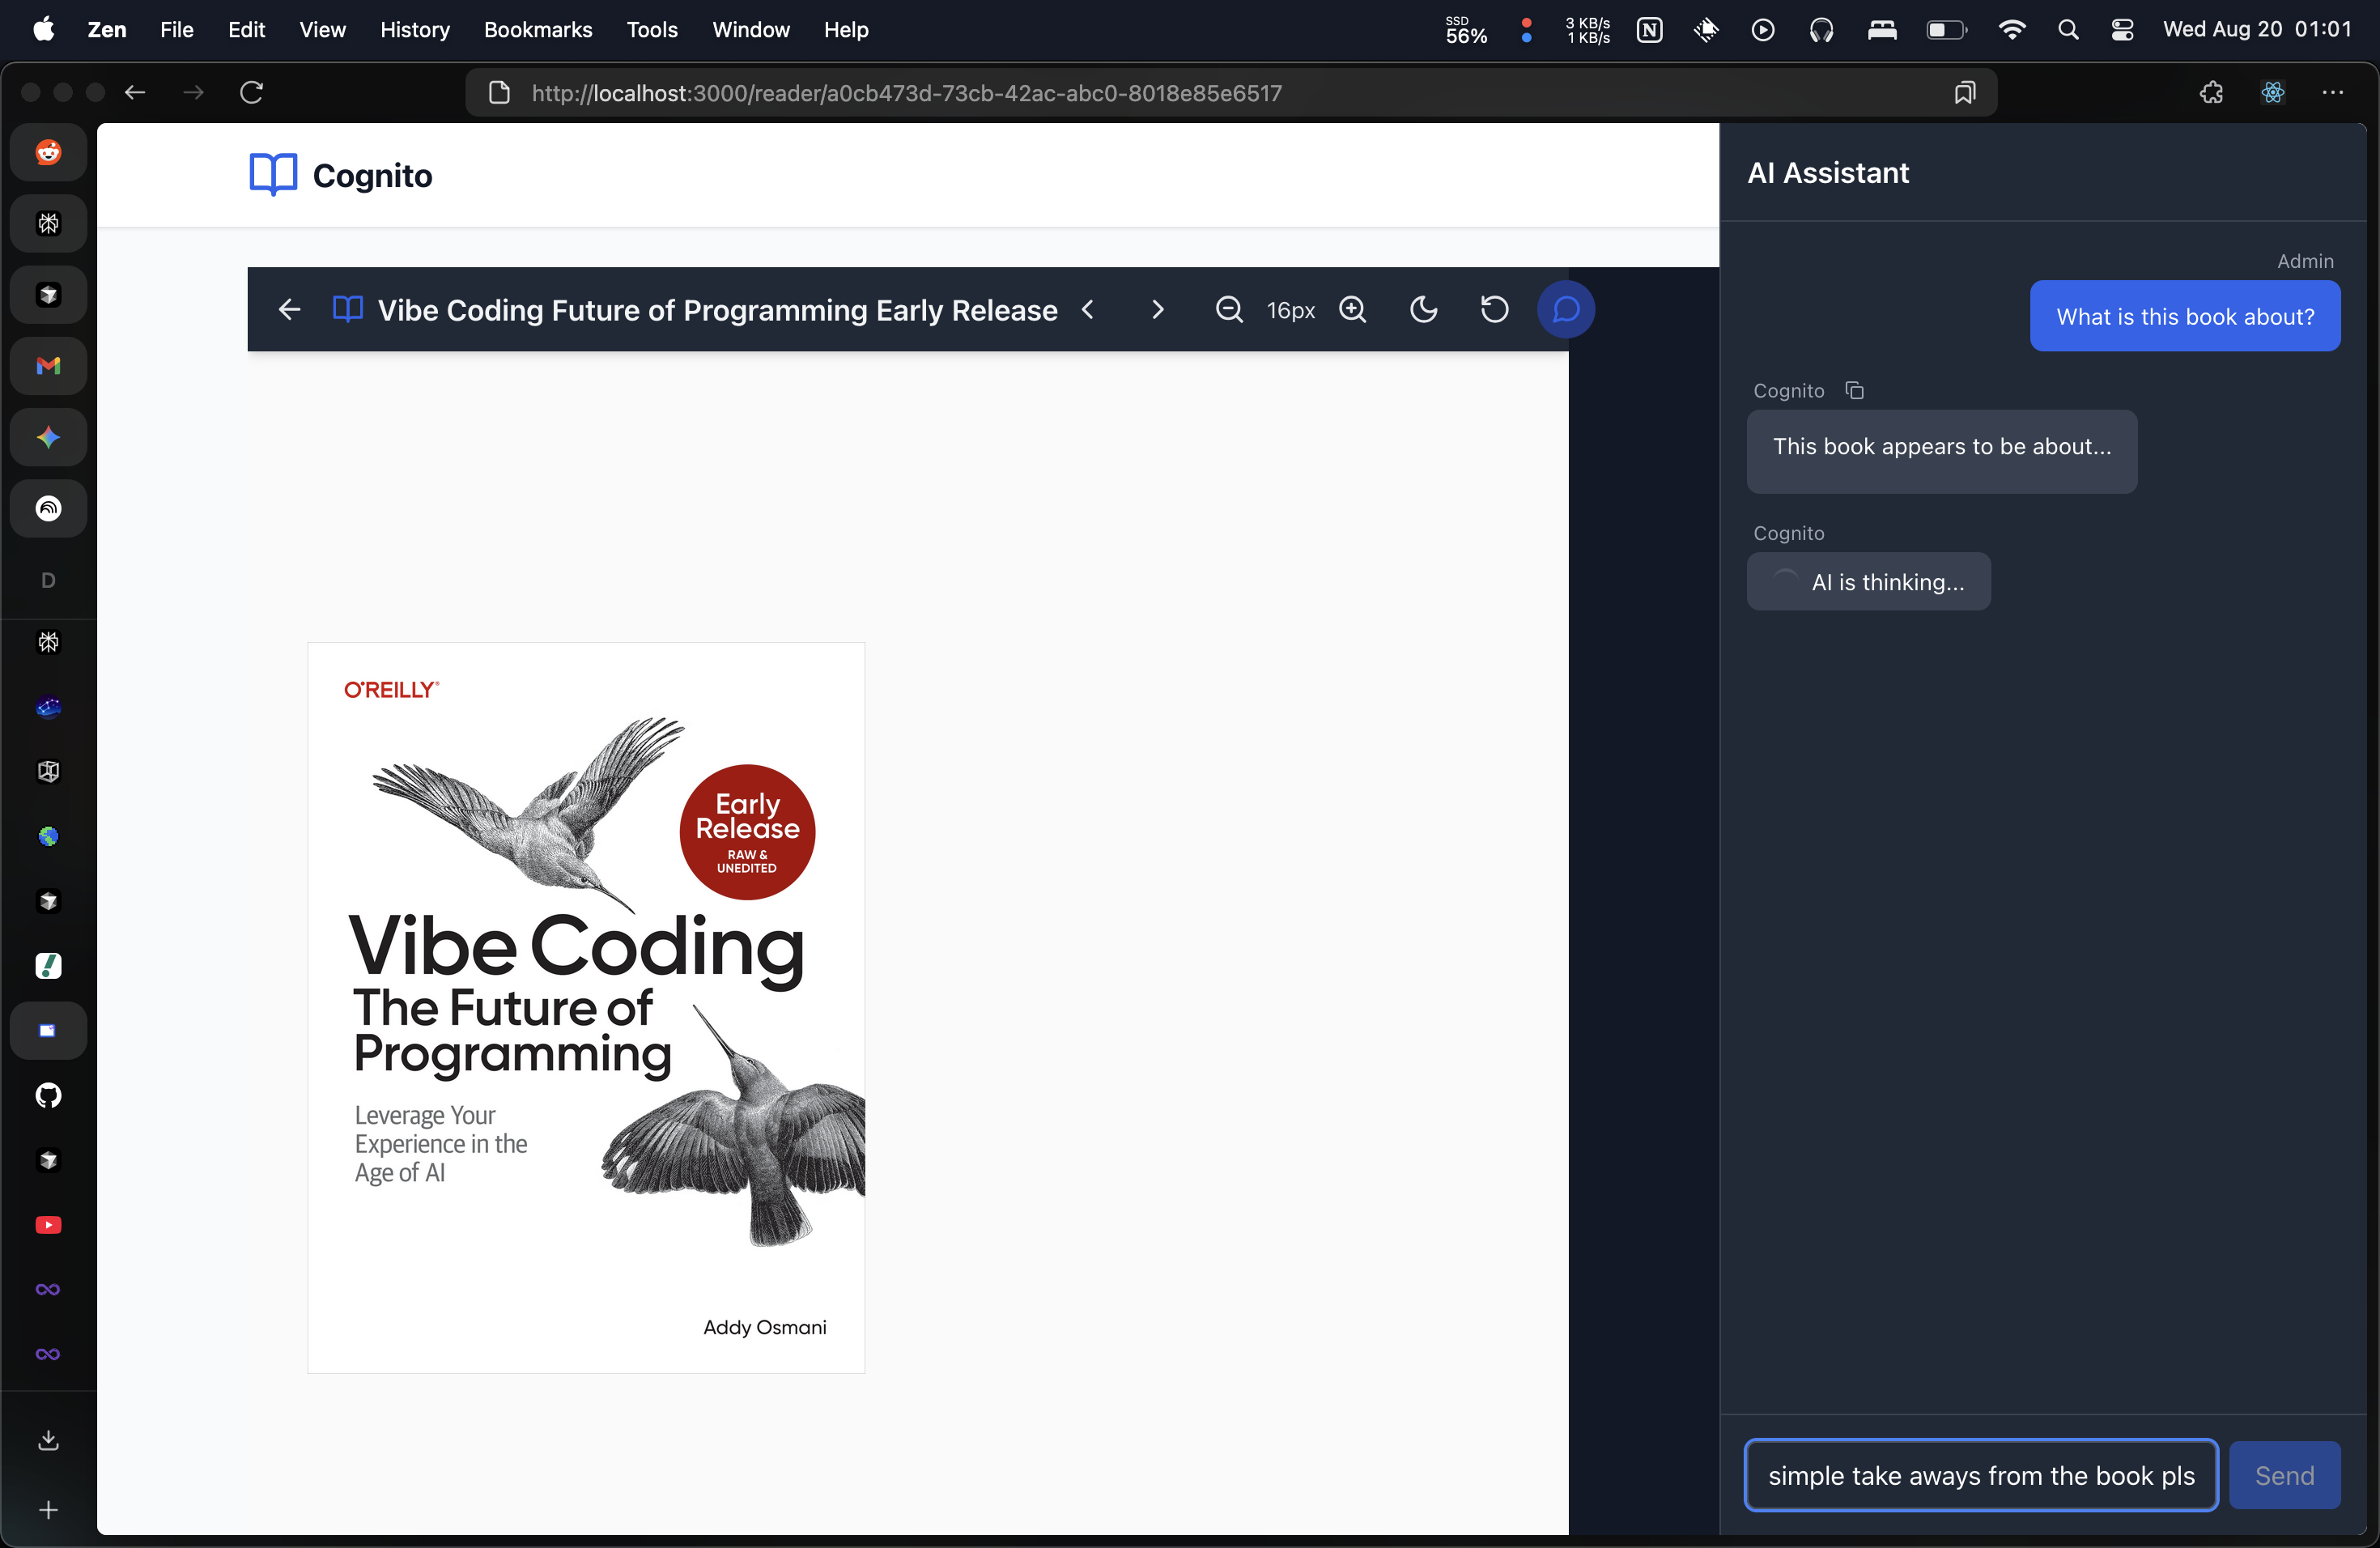Open YouTube from the sidebar
Viewport: 2380px width, 1548px height.
tap(47, 1224)
